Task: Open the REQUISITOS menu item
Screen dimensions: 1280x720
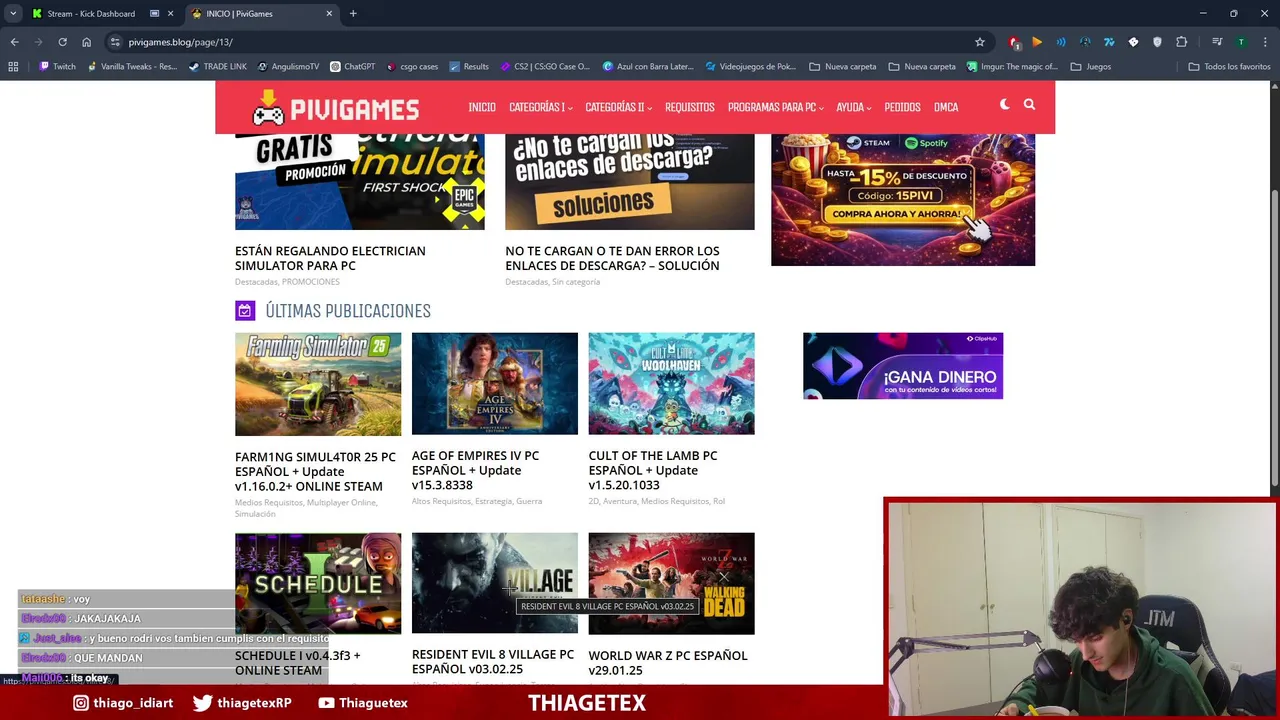Action: click(690, 107)
